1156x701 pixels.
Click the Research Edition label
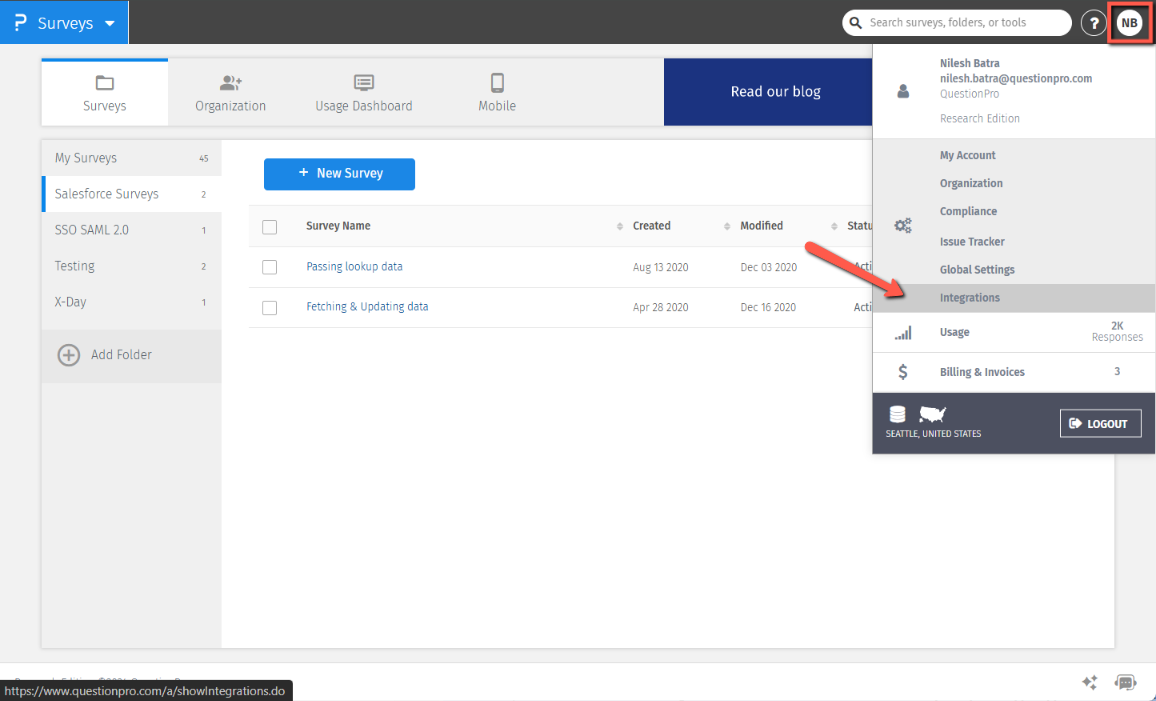pos(980,118)
